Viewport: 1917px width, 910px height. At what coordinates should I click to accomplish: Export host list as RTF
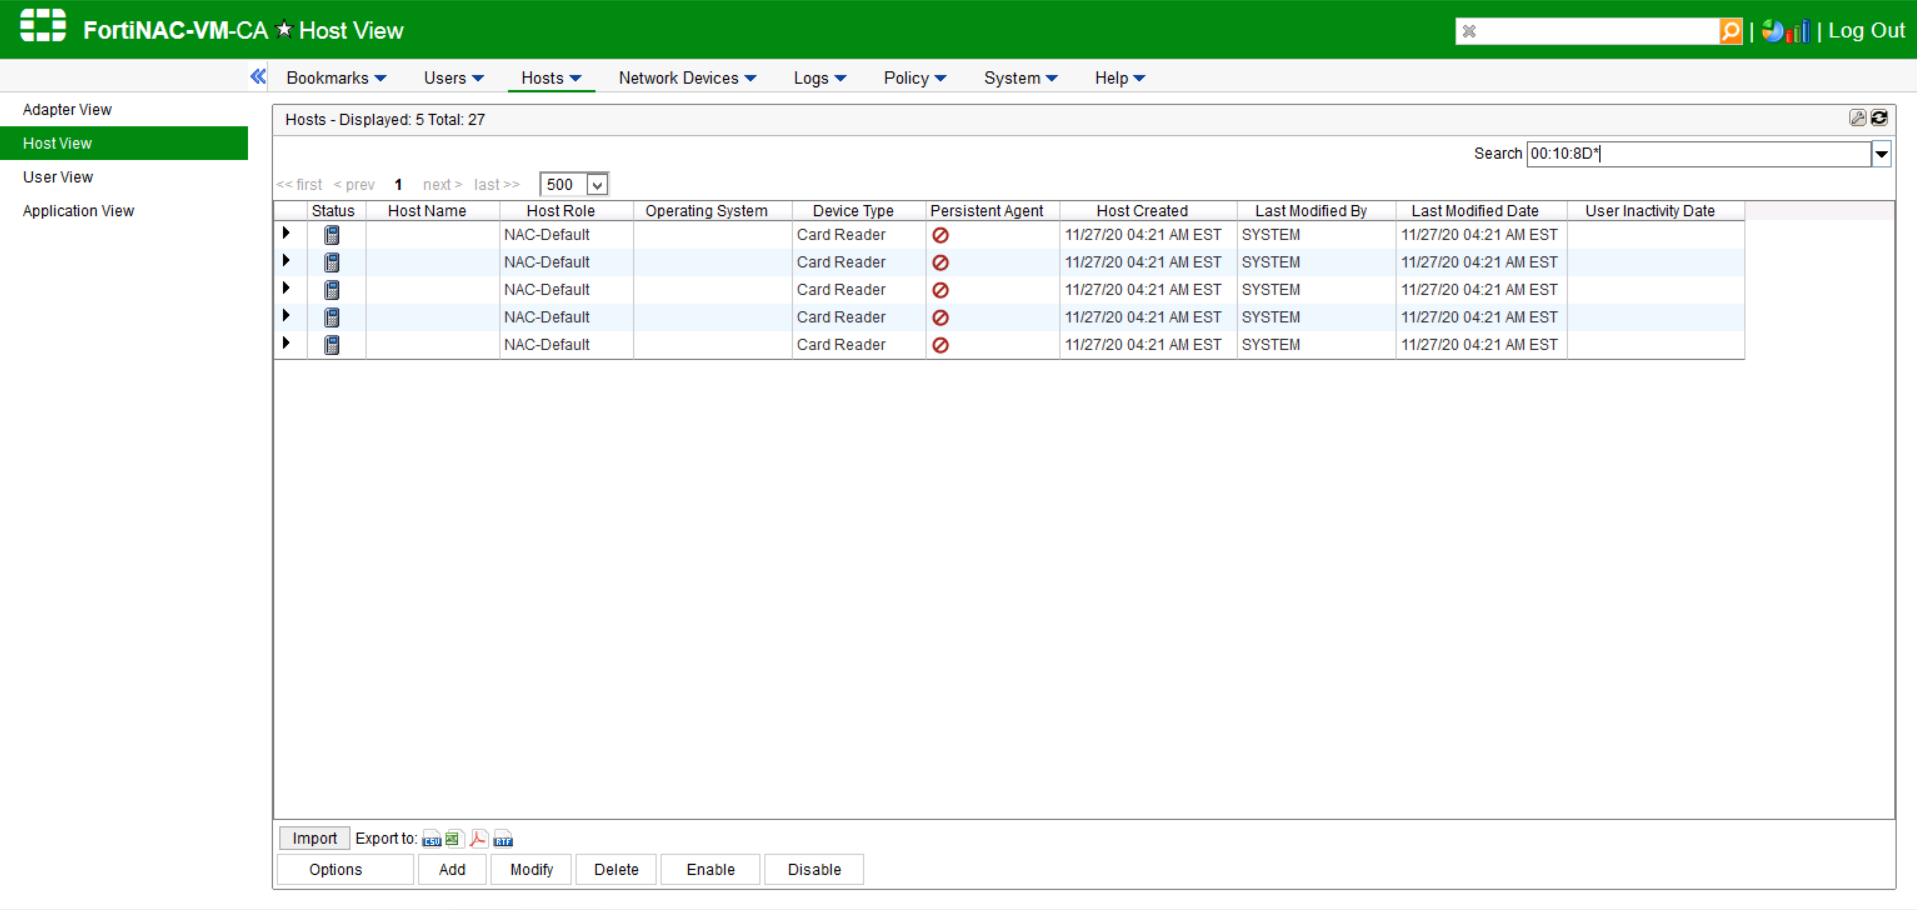coord(503,839)
